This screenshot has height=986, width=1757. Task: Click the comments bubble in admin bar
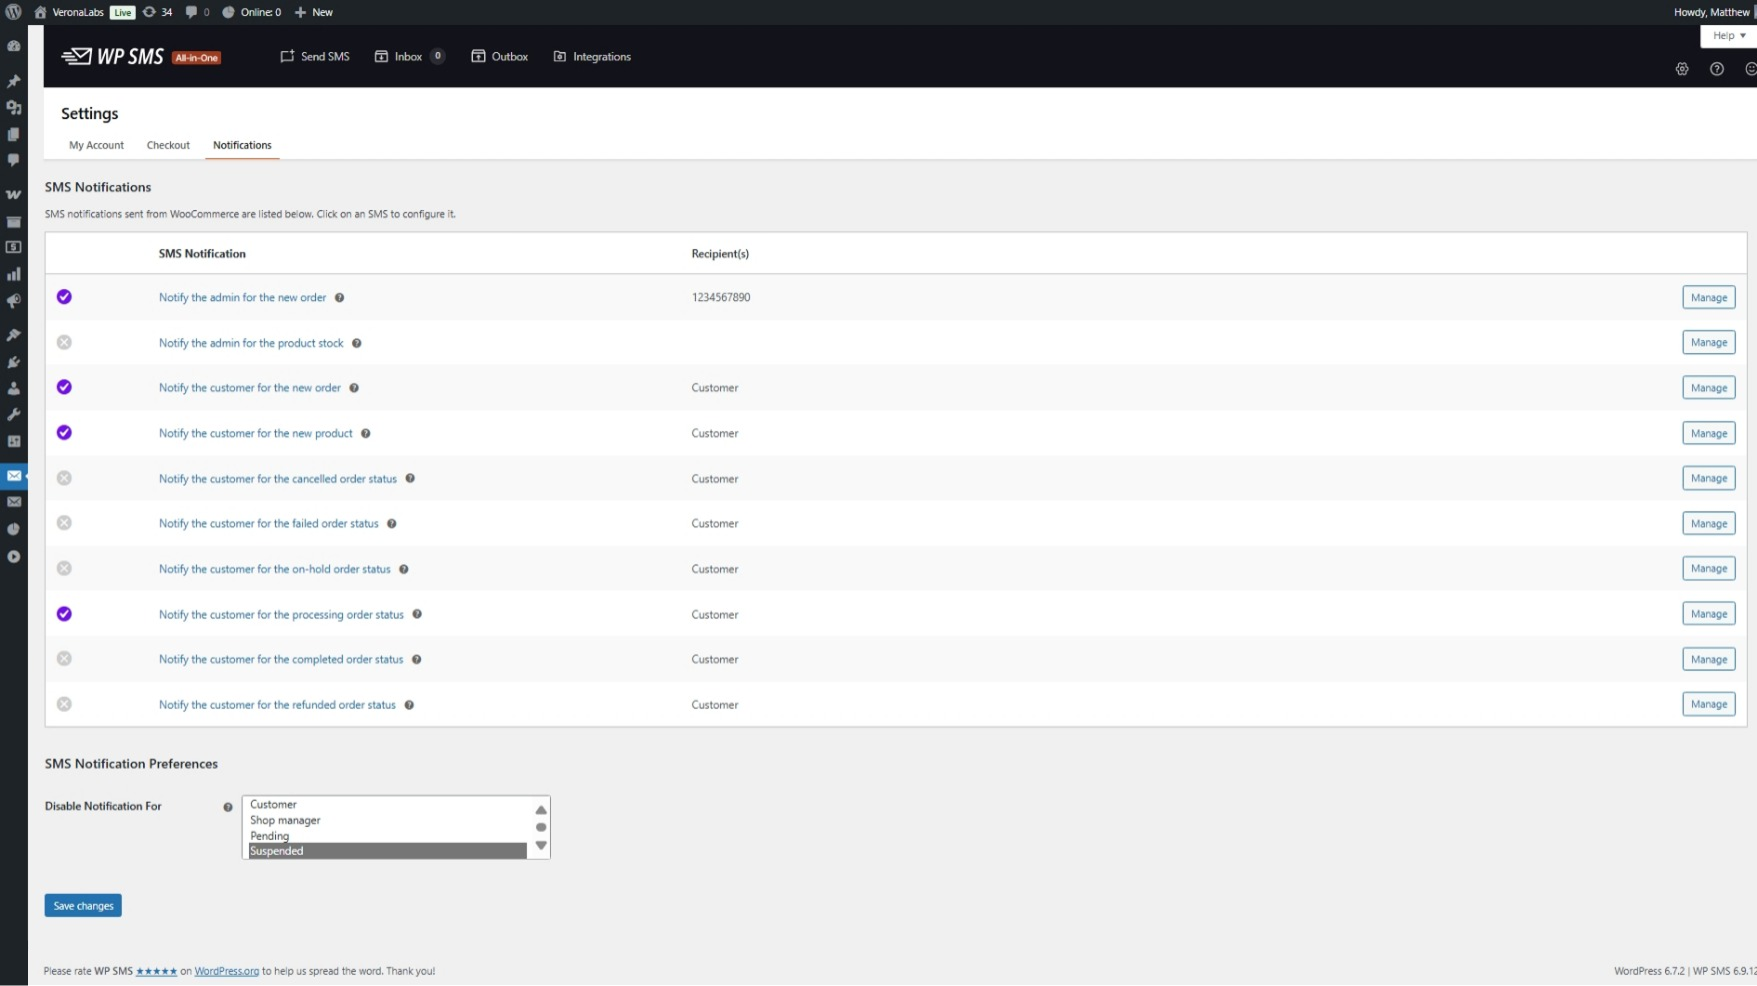(x=197, y=12)
